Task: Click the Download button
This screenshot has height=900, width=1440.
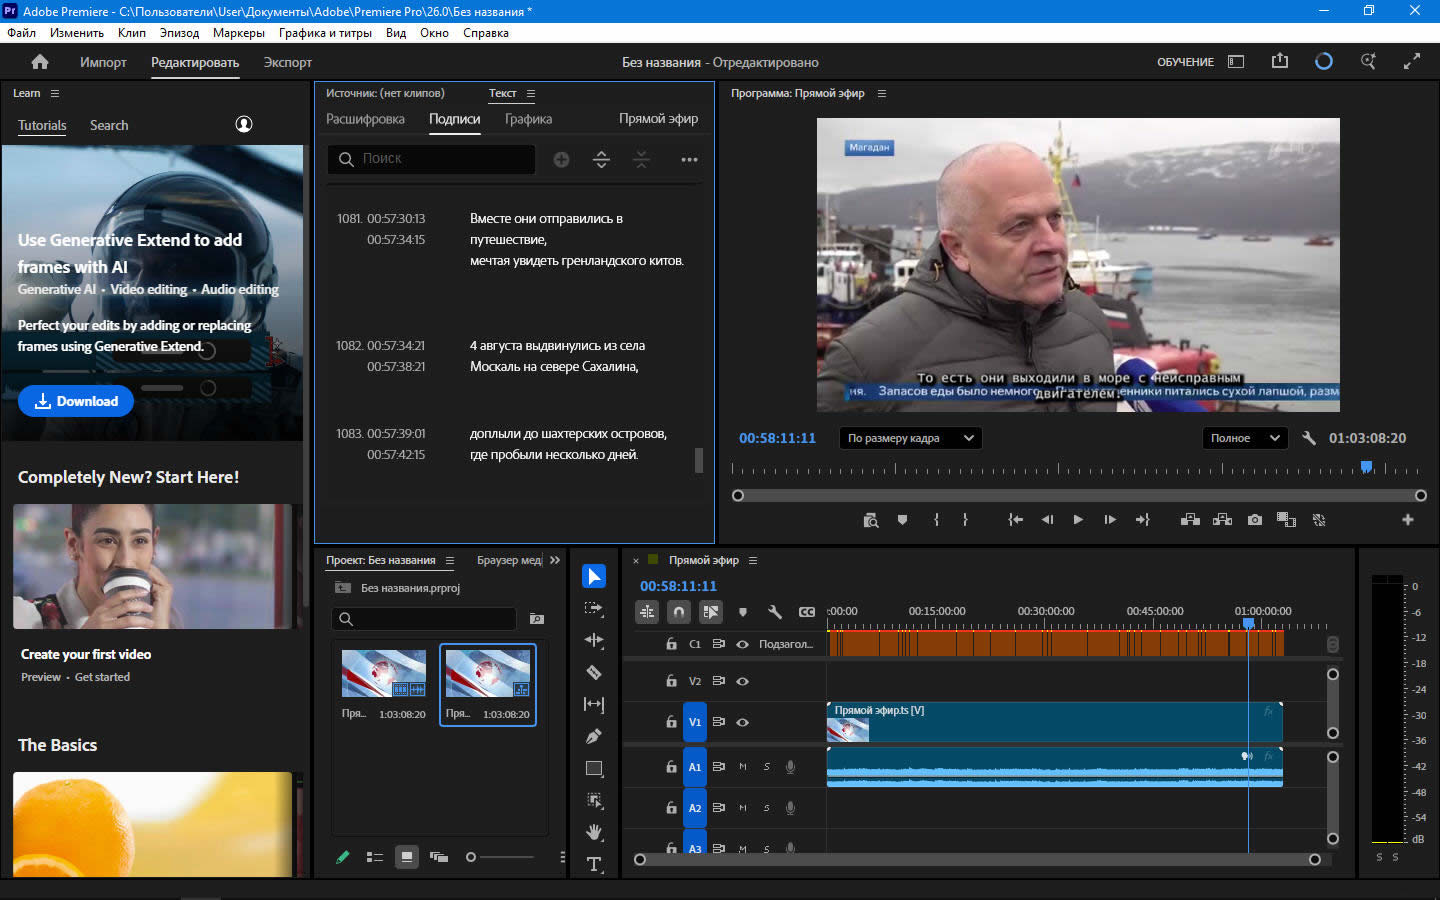Action: pos(76,401)
